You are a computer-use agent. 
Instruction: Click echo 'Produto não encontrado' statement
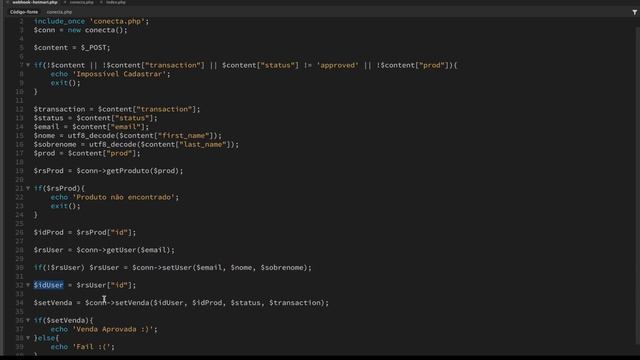(115, 197)
